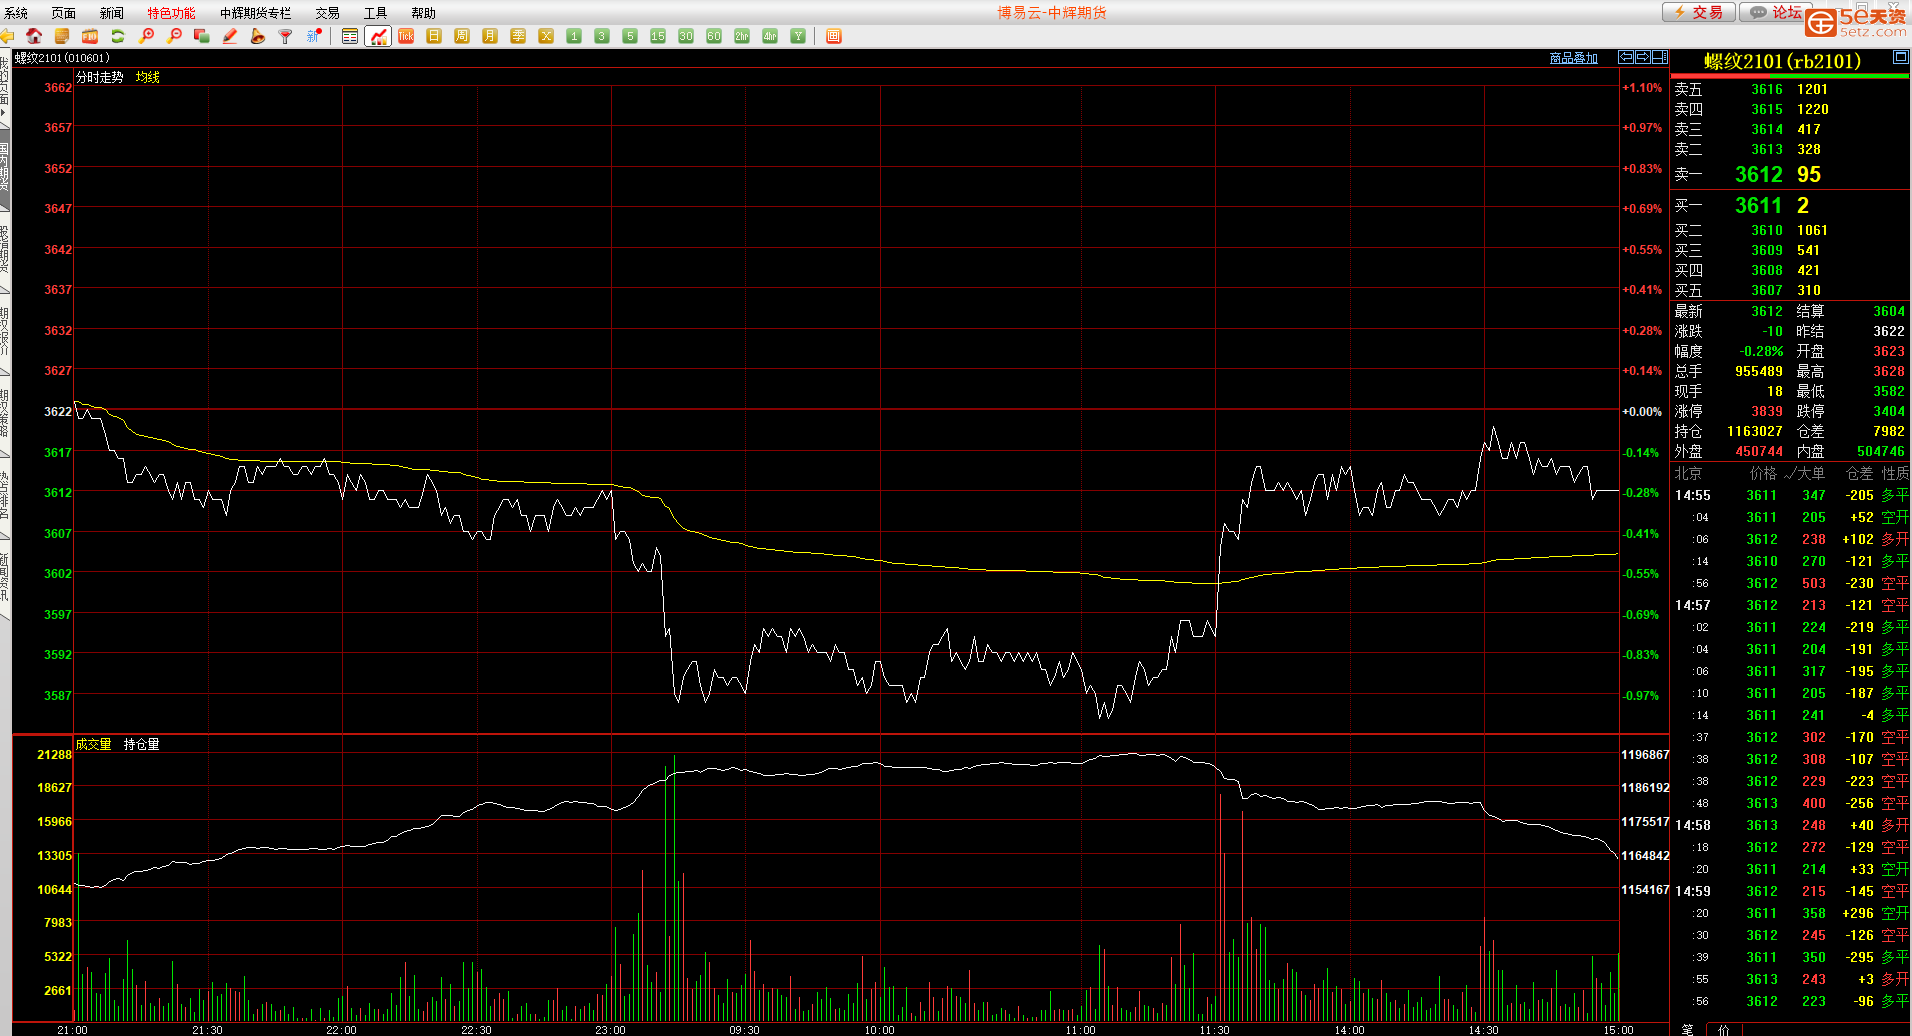
Task: Click the green refresh arrows icon
Action: click(x=118, y=36)
